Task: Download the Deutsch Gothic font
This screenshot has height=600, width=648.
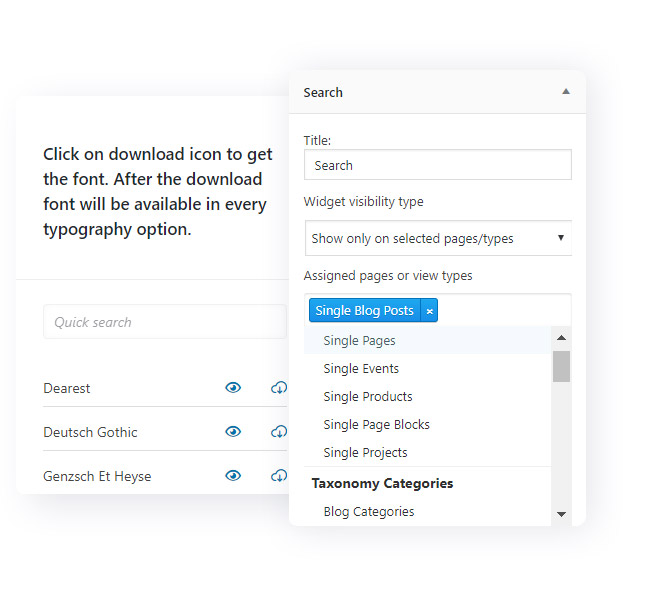Action: [x=279, y=432]
